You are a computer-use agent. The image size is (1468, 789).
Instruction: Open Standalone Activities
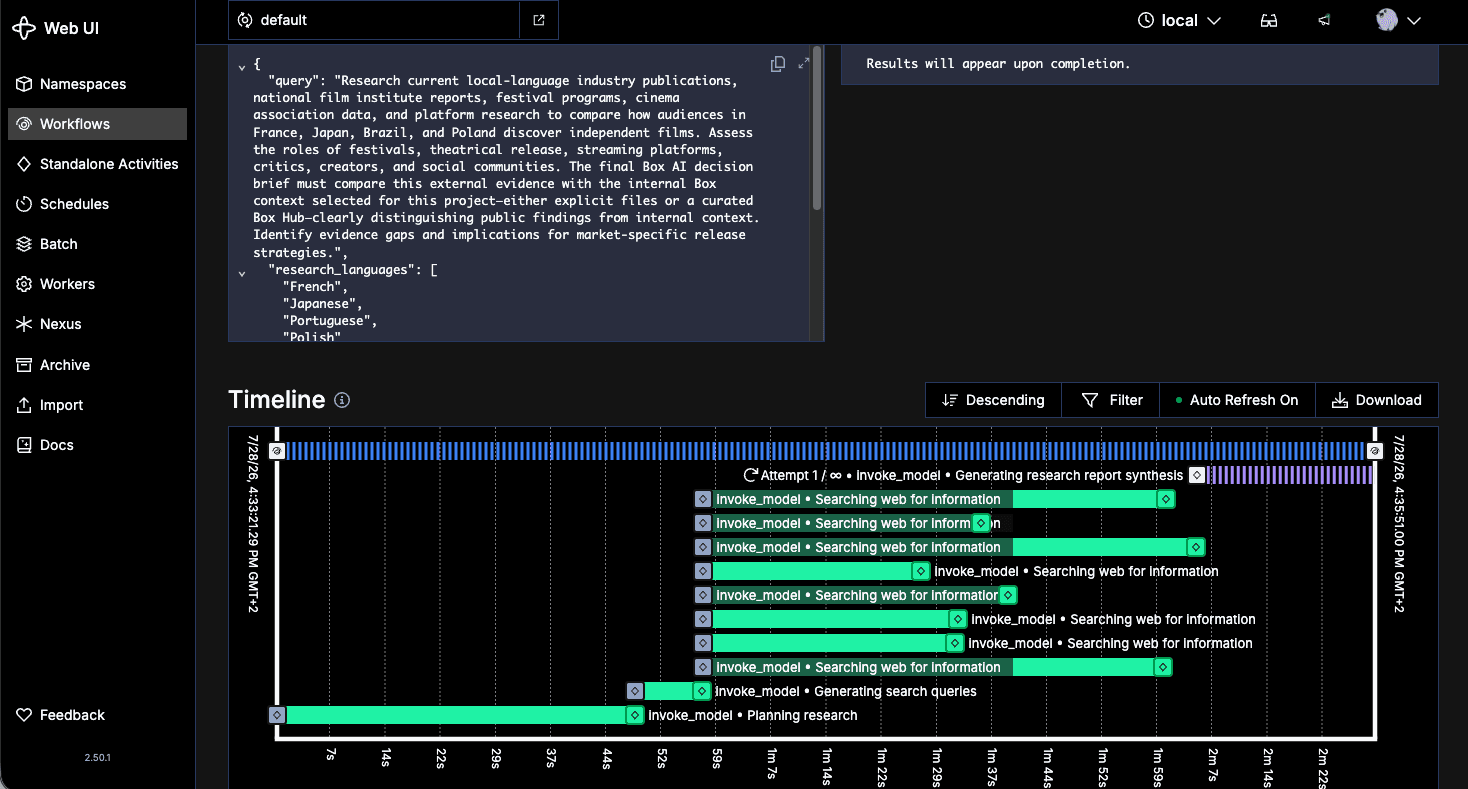pos(97,164)
